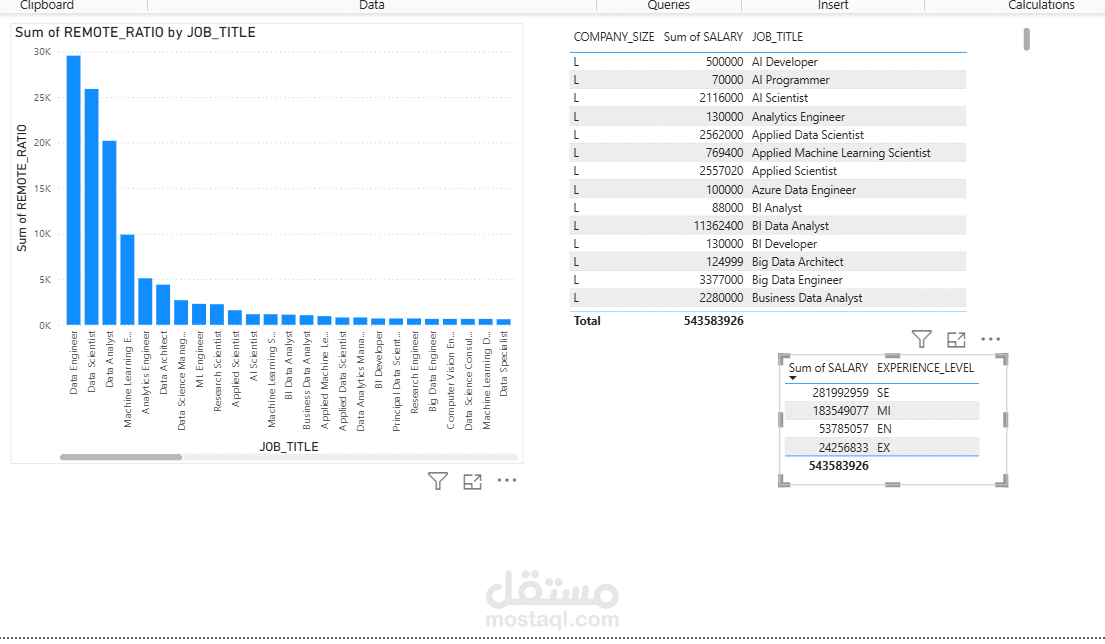Open the Data ribbon section
Screen dimensions: 1105x644
click(371, 6)
